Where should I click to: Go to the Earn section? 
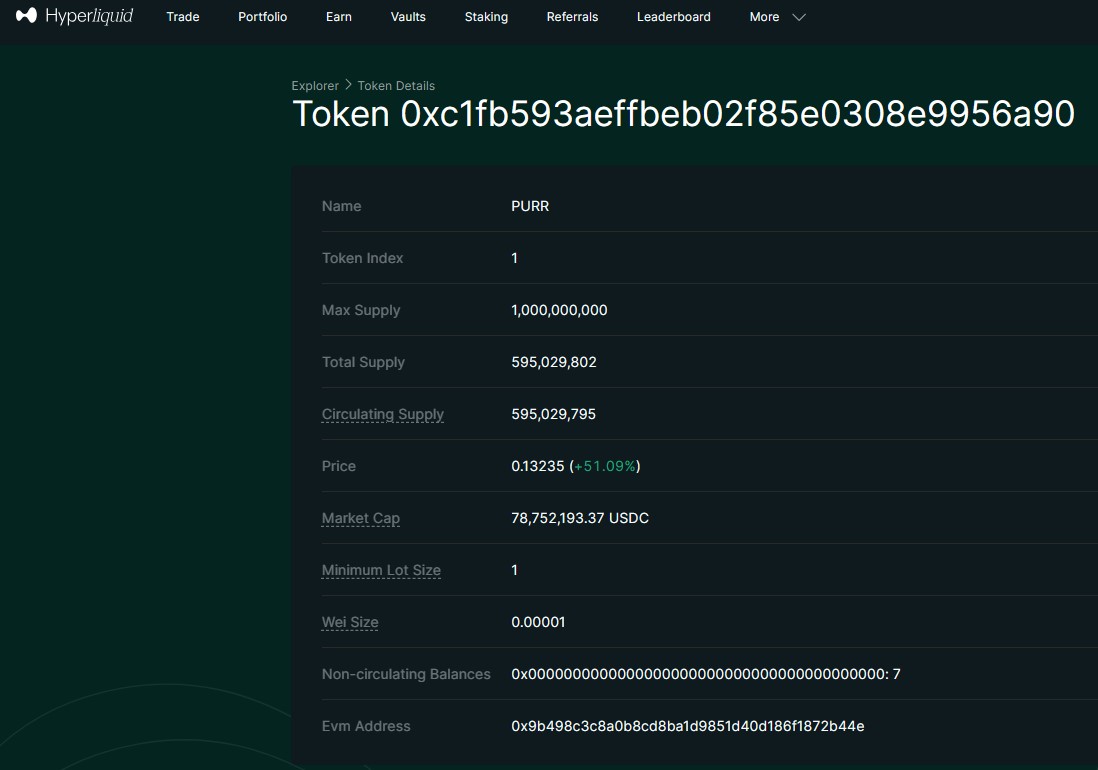coord(339,17)
